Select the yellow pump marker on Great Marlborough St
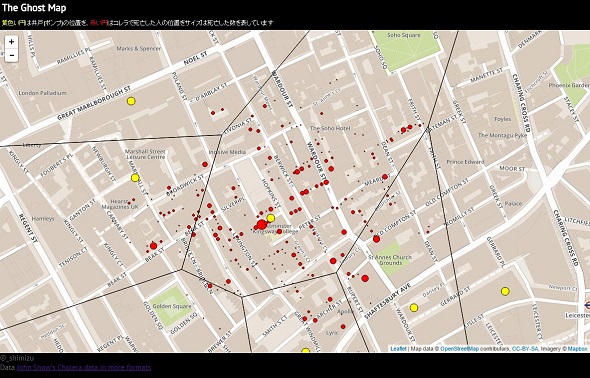The width and height of the screenshot is (590, 378). pyautogui.click(x=131, y=101)
